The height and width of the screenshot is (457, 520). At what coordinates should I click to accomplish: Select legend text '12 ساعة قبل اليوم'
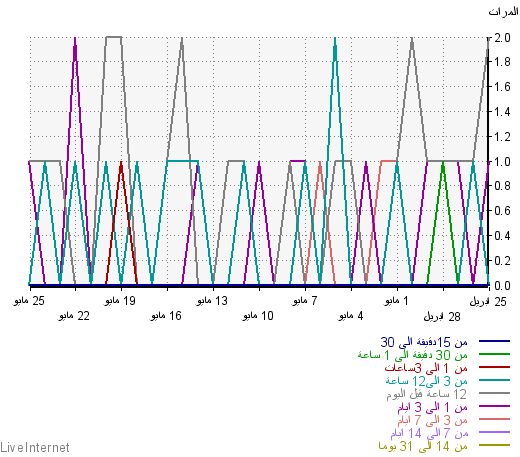[427, 394]
